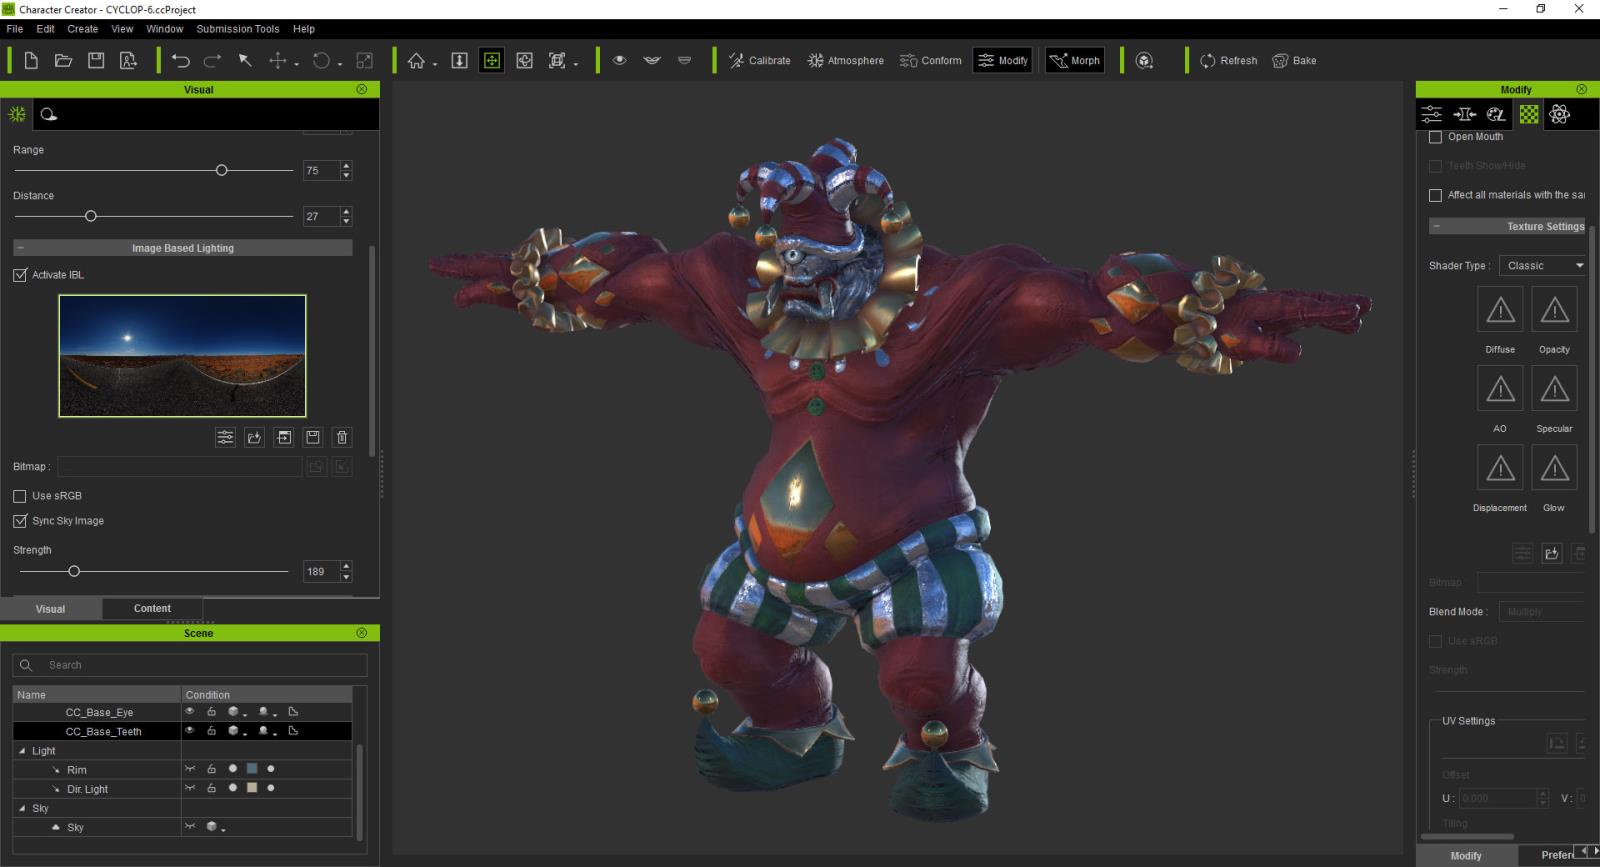The image size is (1600, 867).
Task: Open the Material checker tab in Modify
Action: pos(1528,114)
